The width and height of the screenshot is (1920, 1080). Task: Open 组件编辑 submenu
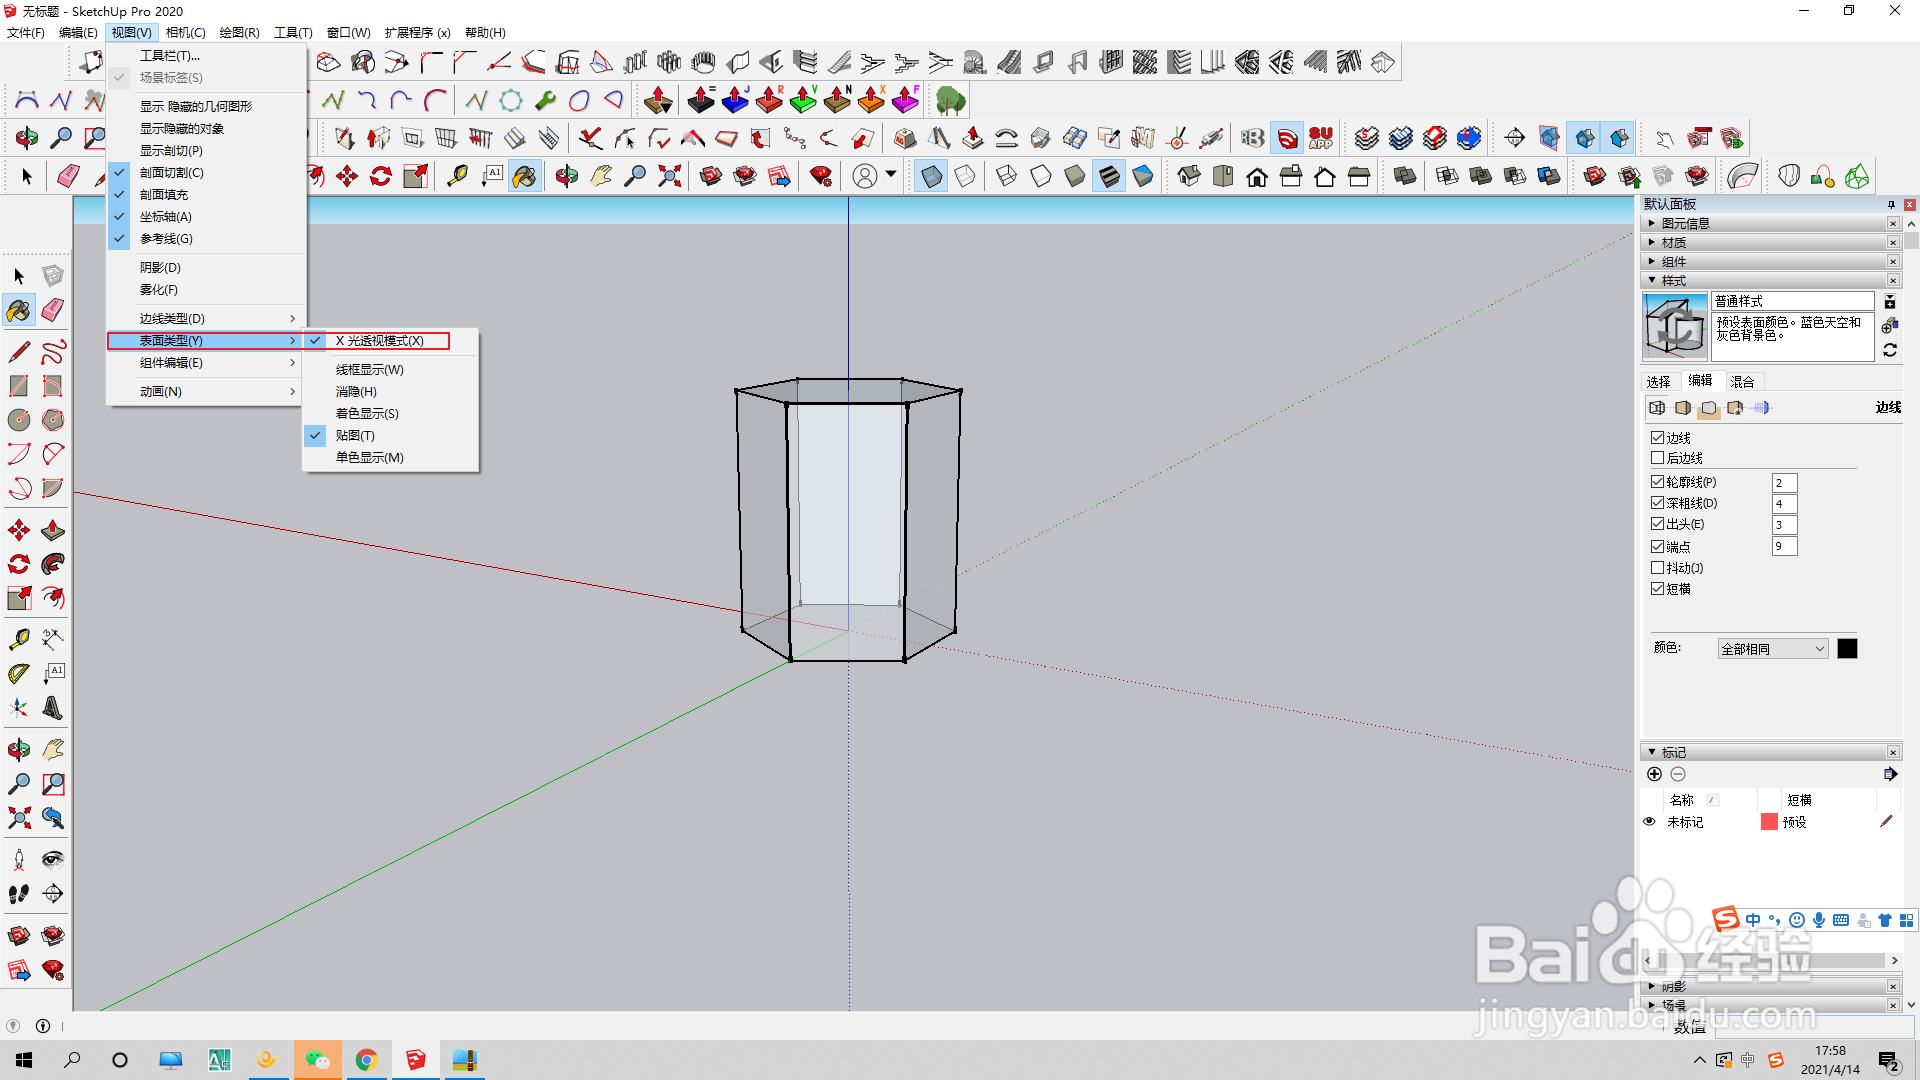(x=206, y=363)
